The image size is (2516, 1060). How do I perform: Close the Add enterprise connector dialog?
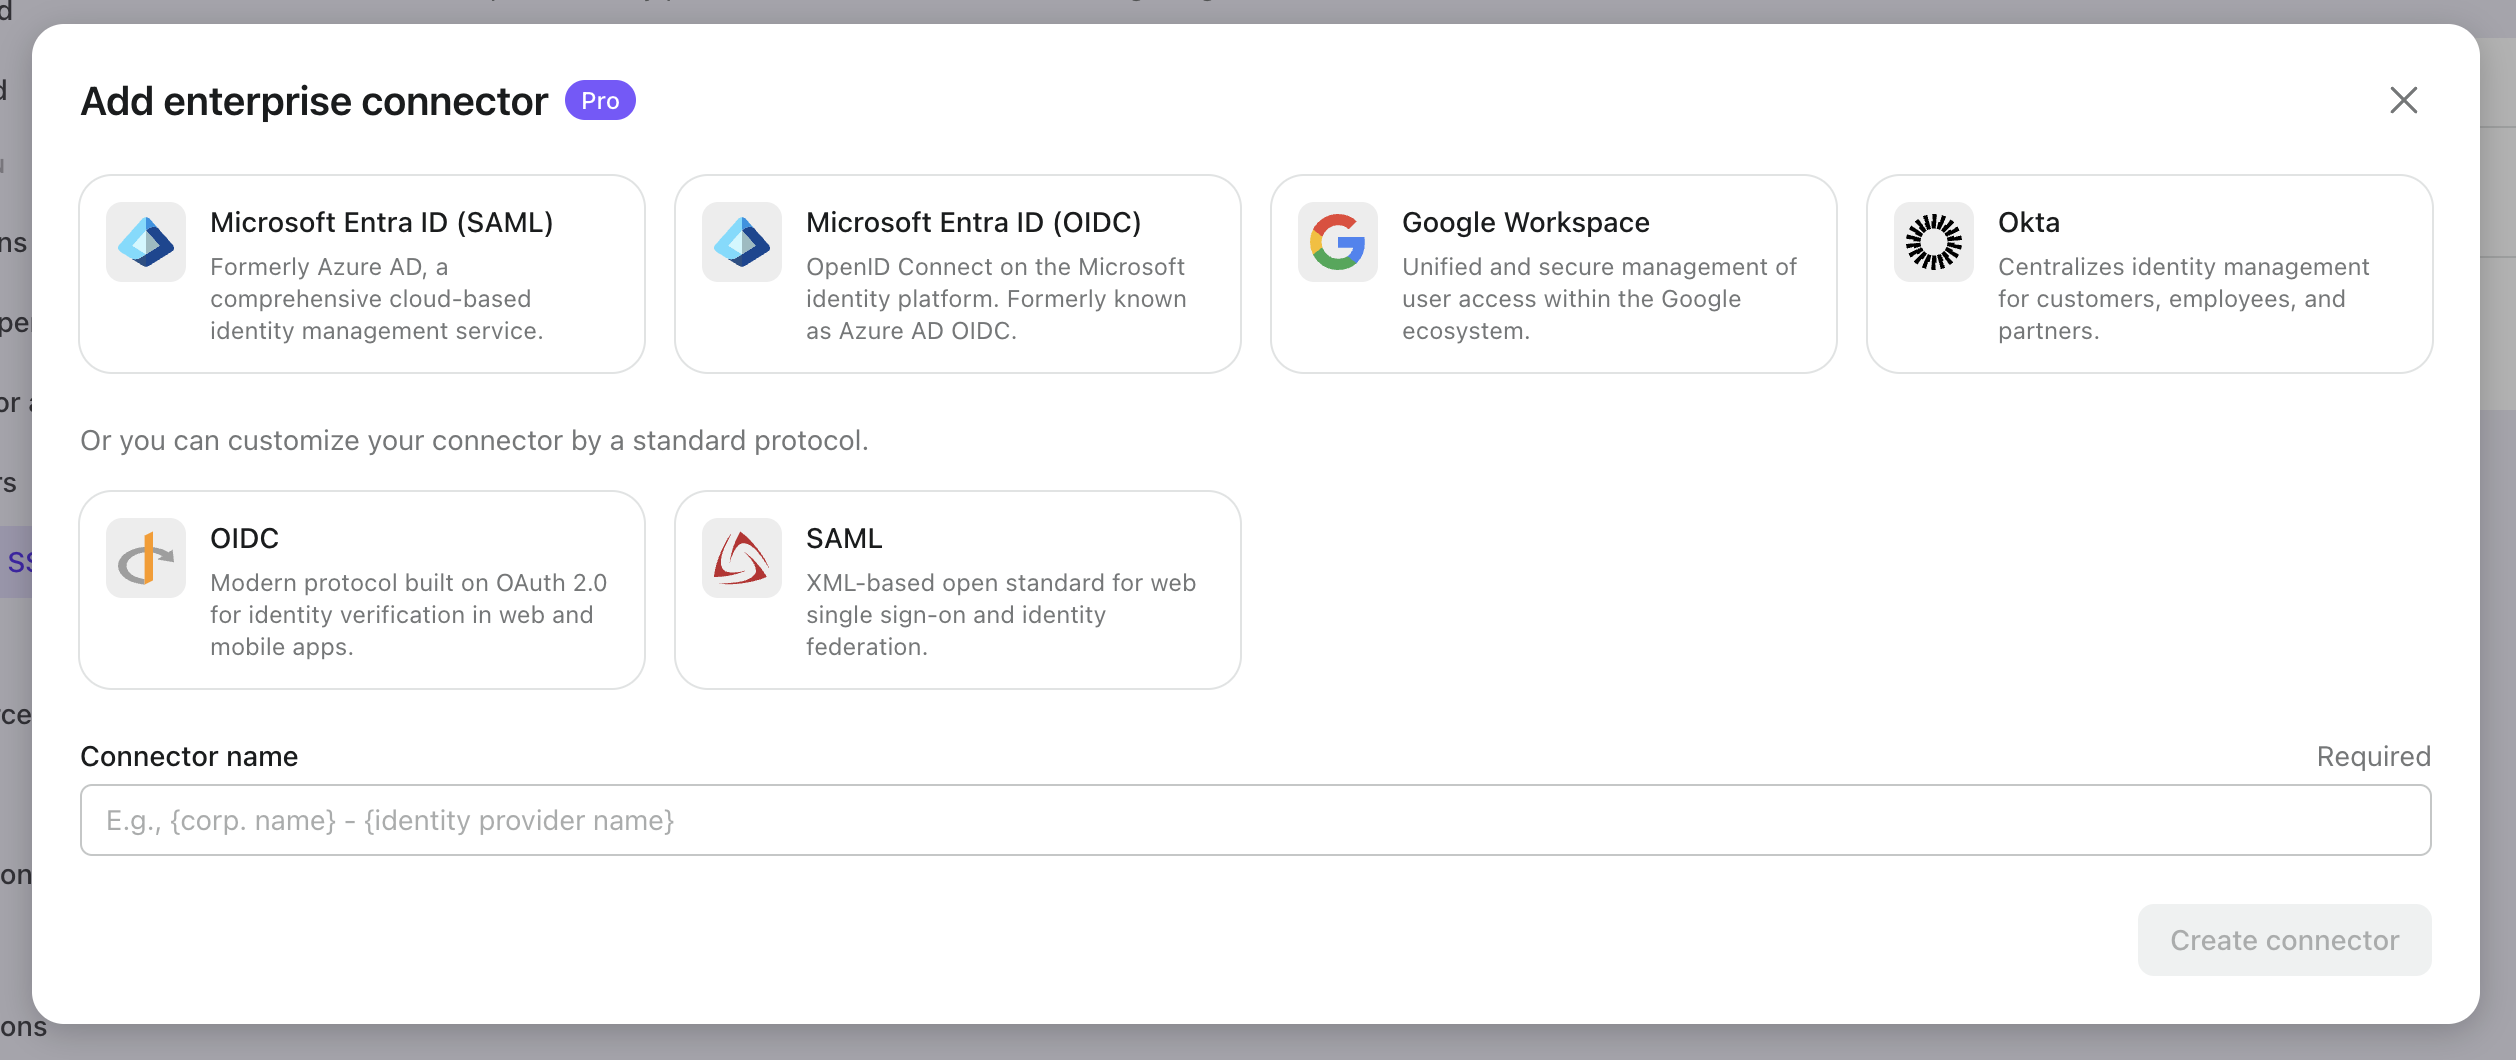tap(2404, 100)
